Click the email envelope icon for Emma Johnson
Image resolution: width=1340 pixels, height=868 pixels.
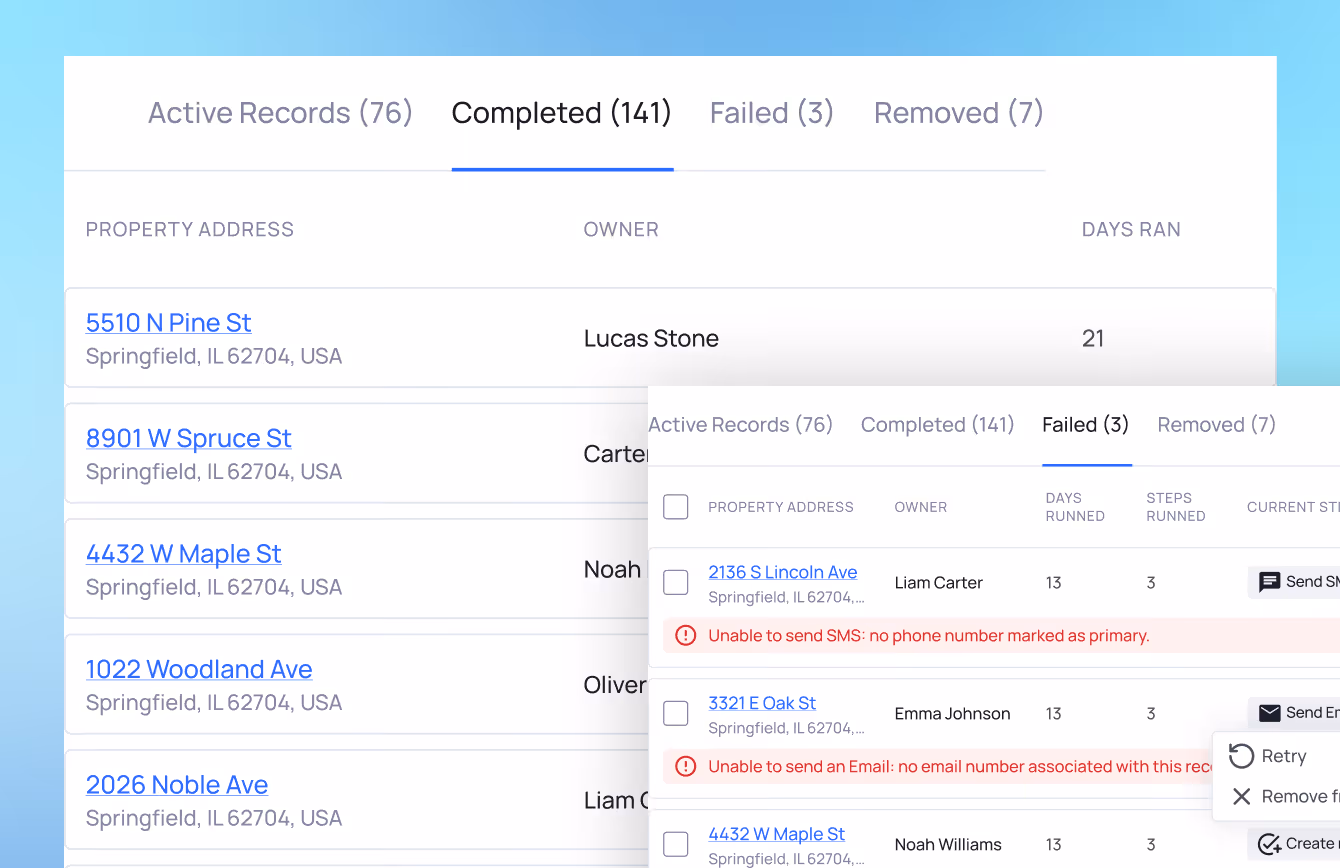tap(1269, 713)
